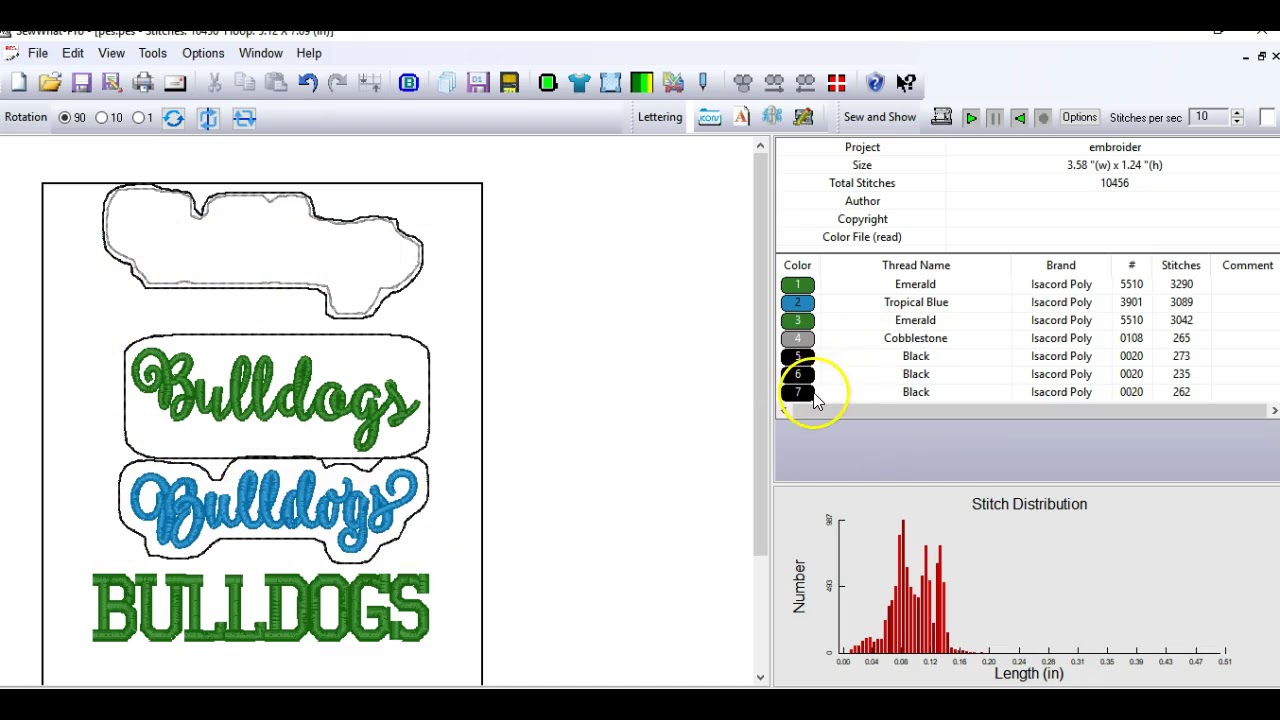Image resolution: width=1280 pixels, height=720 pixels.
Task: Click the rotate circular arrows icon
Action: click(x=173, y=118)
